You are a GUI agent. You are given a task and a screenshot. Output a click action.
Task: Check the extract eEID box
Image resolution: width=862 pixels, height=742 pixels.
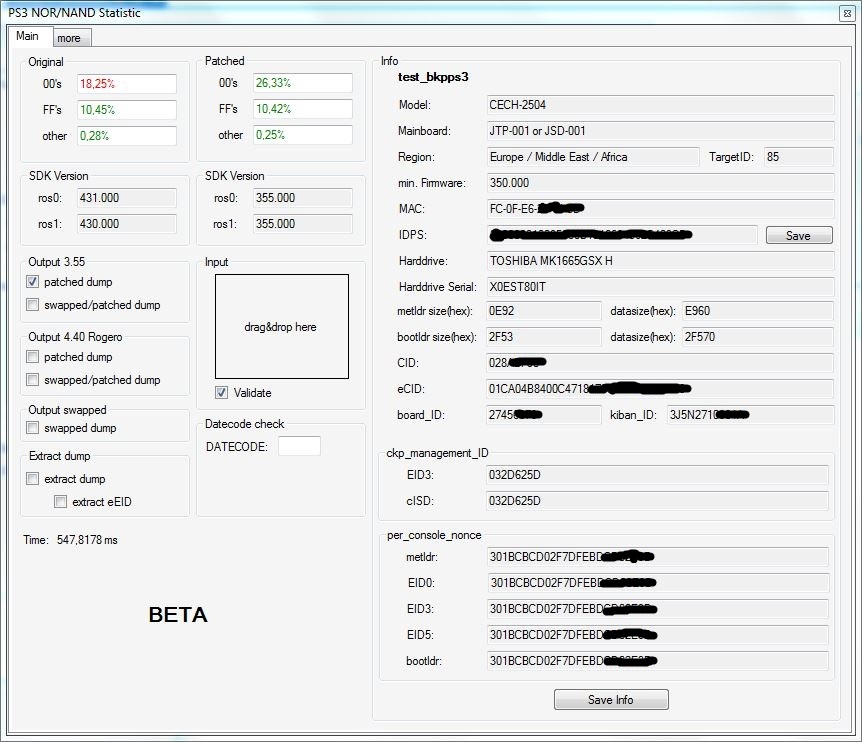(61, 502)
